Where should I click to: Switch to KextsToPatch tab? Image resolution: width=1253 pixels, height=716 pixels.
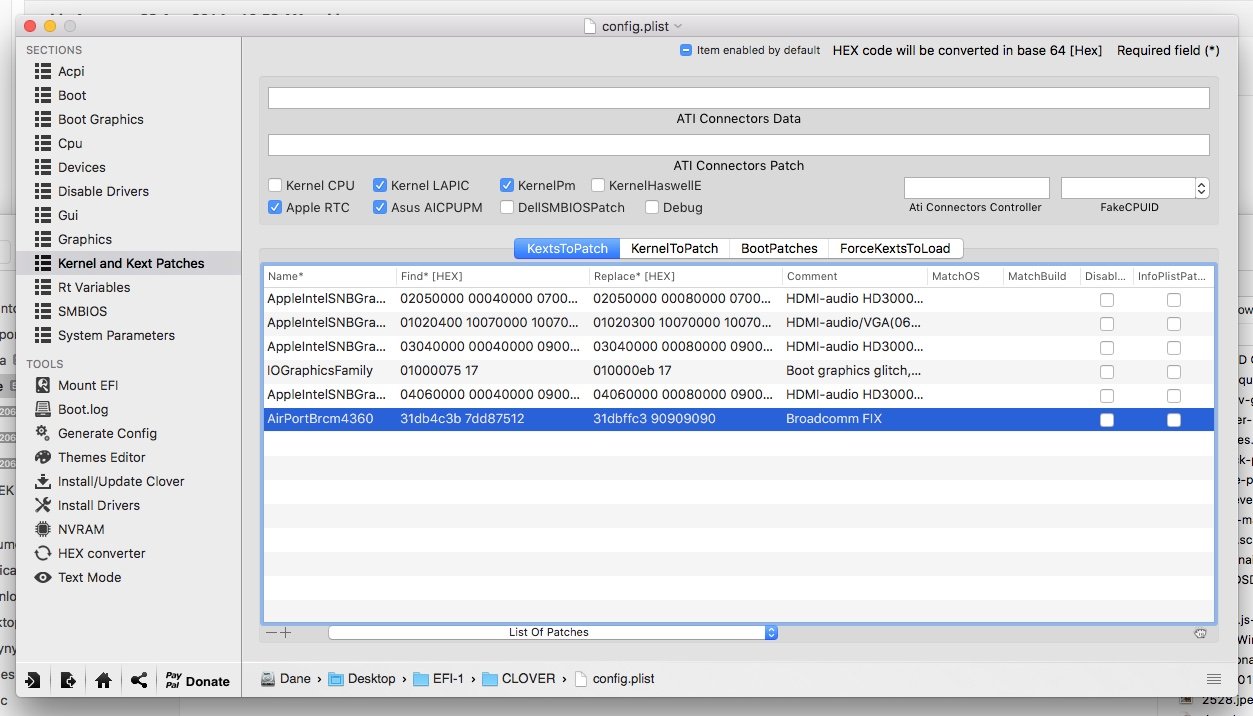567,248
